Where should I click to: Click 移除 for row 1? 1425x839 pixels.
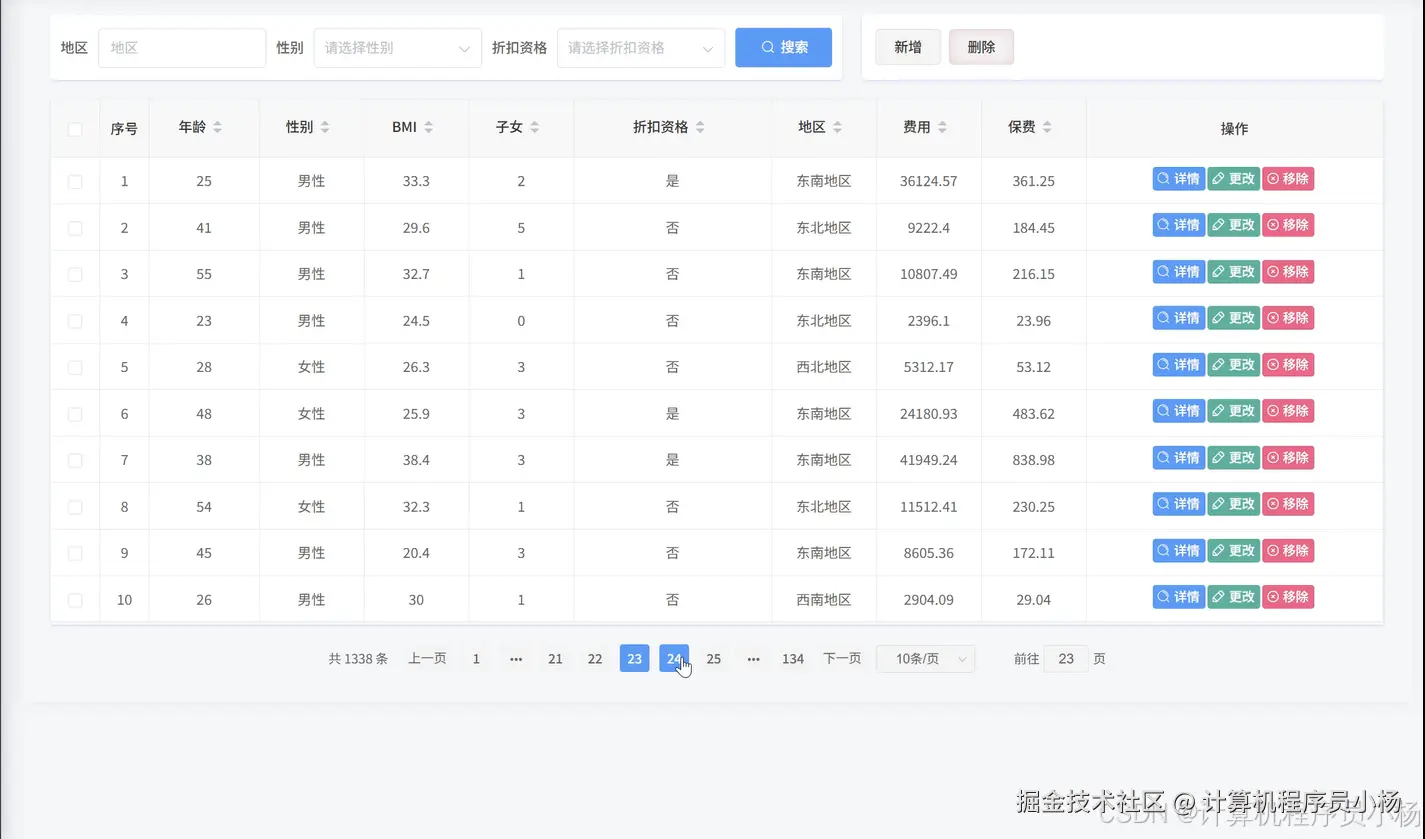pos(1288,179)
